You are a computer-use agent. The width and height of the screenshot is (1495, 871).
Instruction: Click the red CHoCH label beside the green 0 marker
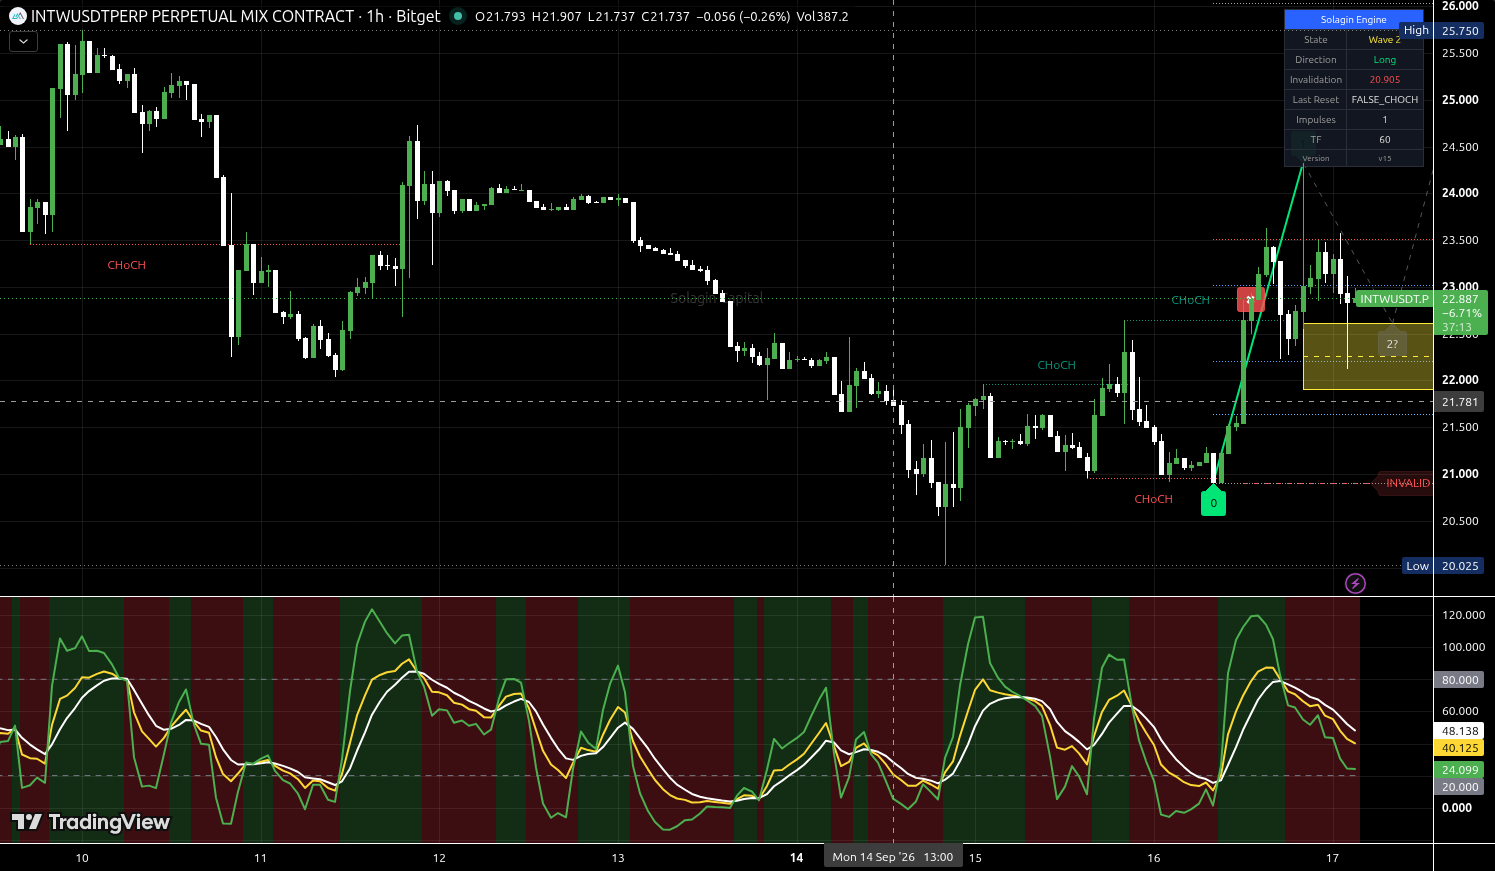pos(1153,499)
